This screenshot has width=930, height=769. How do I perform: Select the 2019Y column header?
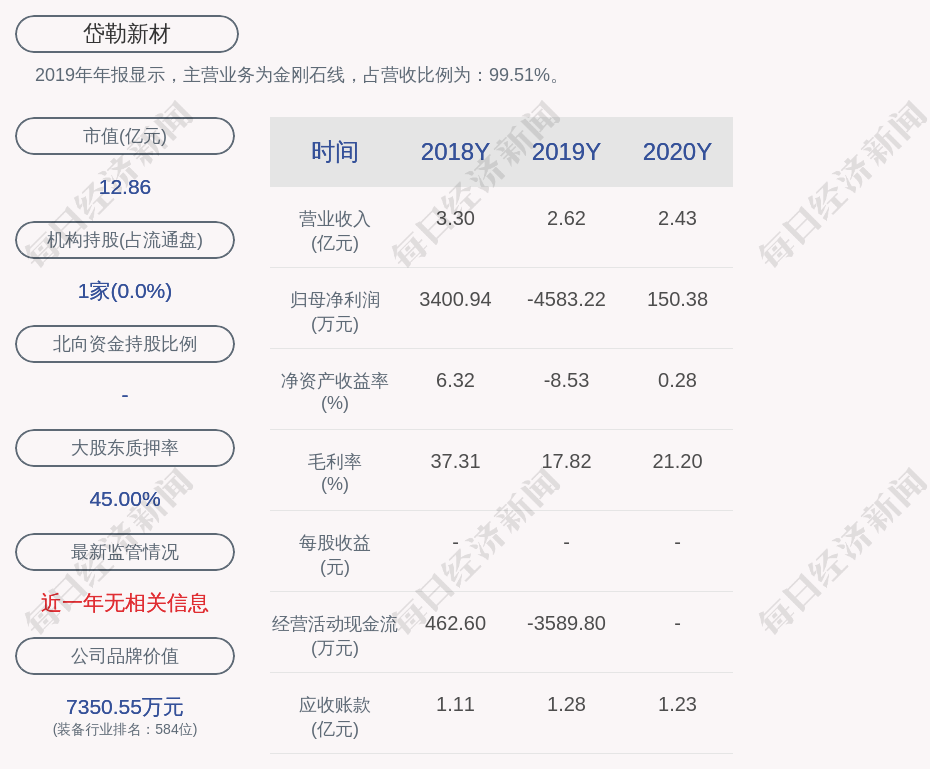[566, 152]
